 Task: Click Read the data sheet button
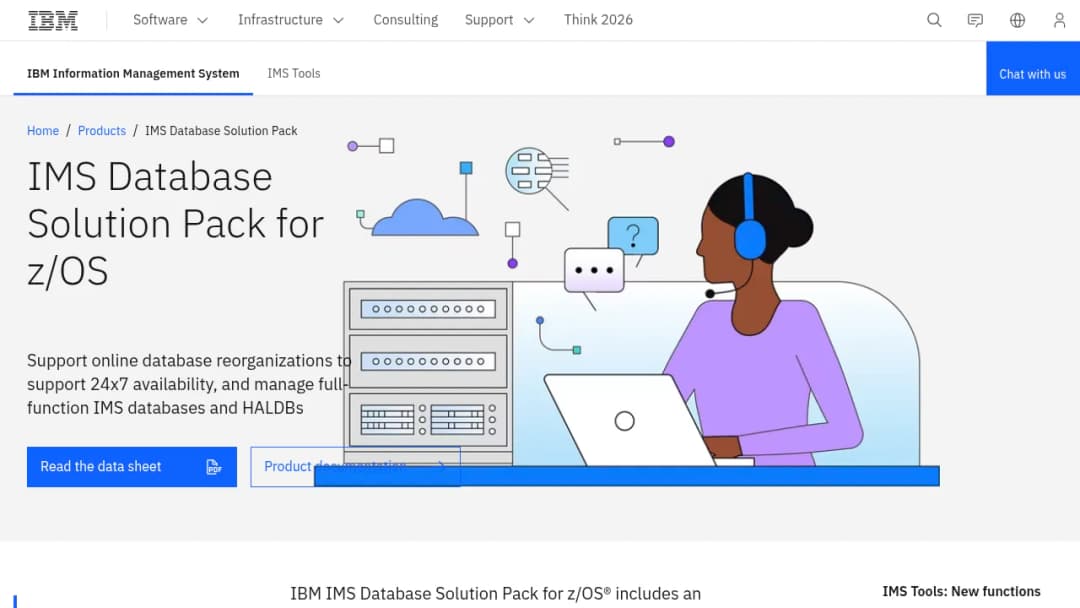[132, 467]
